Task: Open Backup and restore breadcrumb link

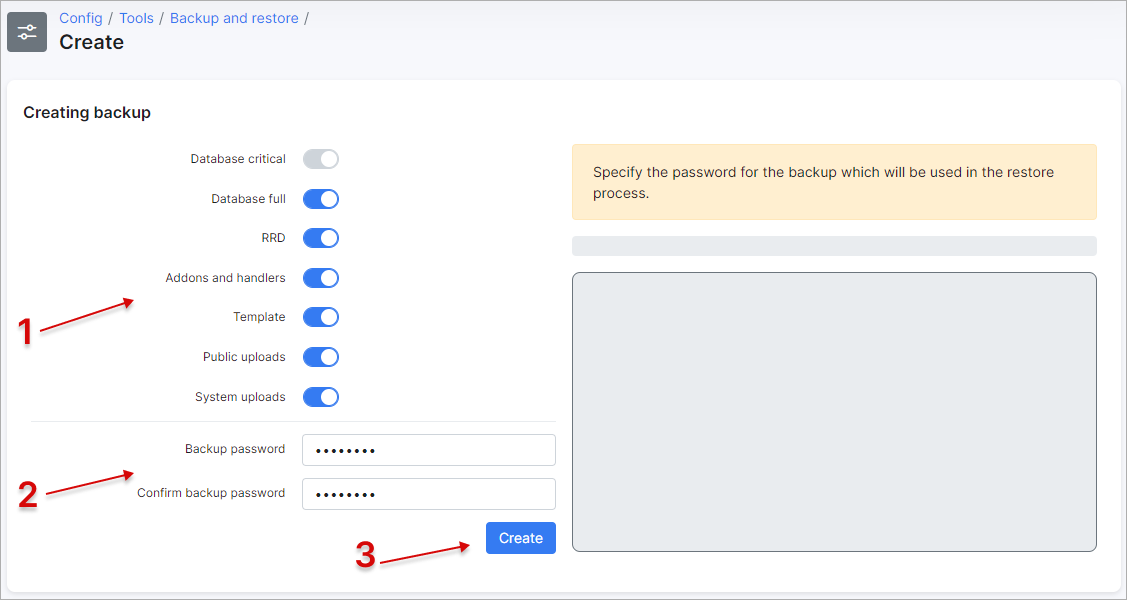Action: 234,18
